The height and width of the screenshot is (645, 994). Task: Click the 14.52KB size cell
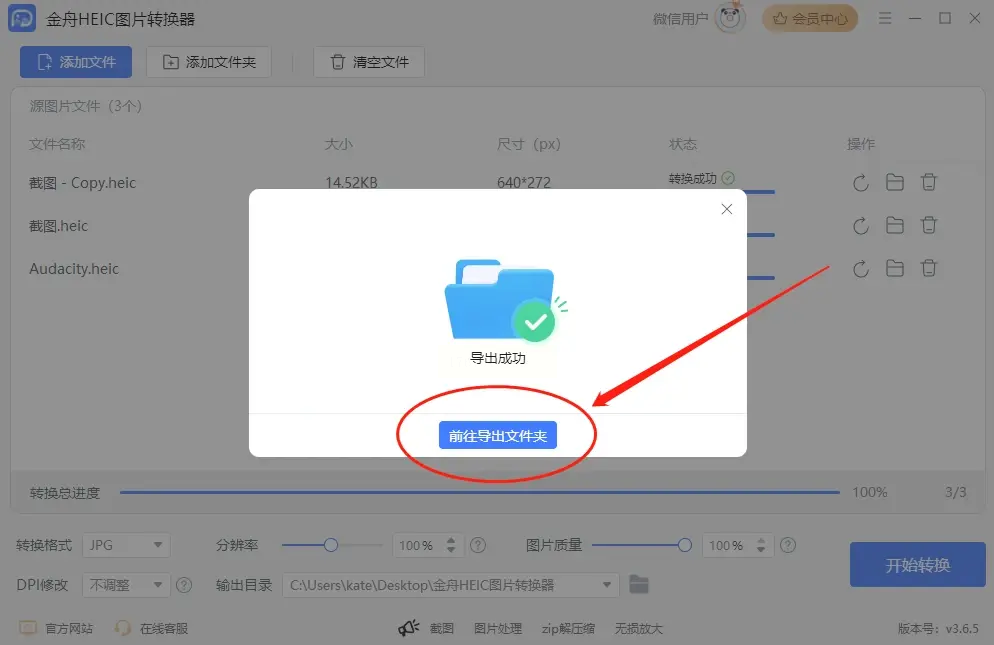coord(351,183)
